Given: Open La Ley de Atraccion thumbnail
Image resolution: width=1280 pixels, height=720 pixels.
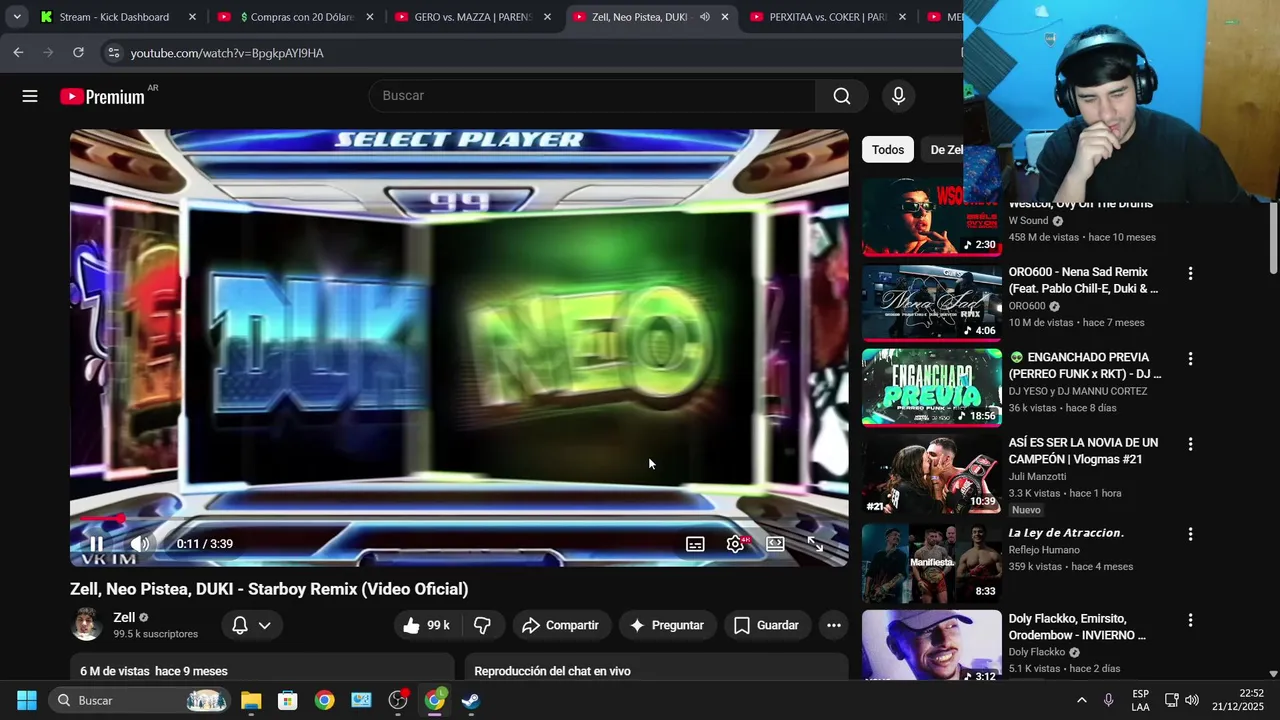Looking at the screenshot, I should point(932,562).
